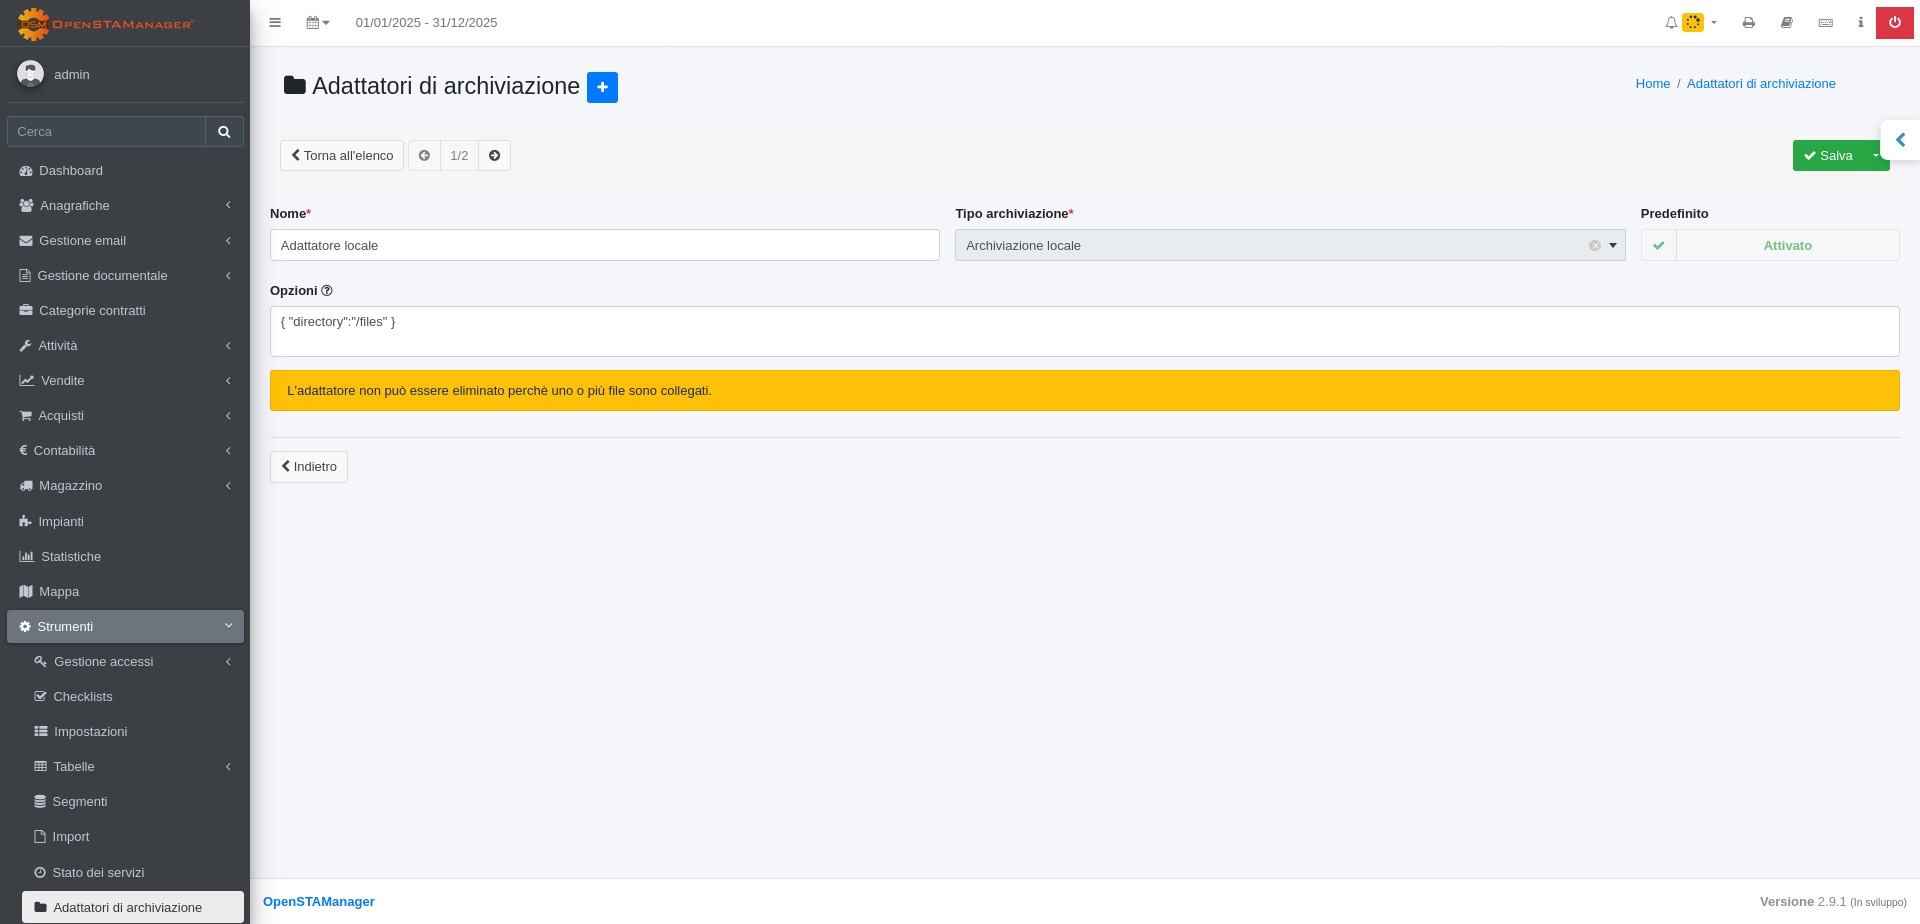1920x924 pixels.
Task: Click the blue plus button to add an adapter
Action: 602,87
